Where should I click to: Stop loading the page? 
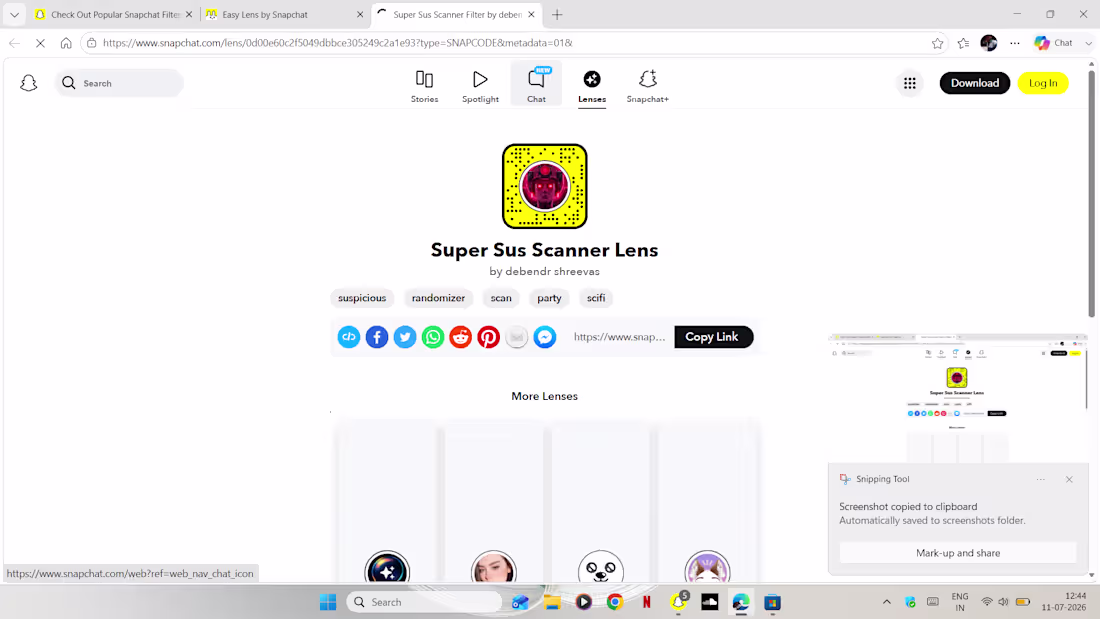tap(40, 43)
